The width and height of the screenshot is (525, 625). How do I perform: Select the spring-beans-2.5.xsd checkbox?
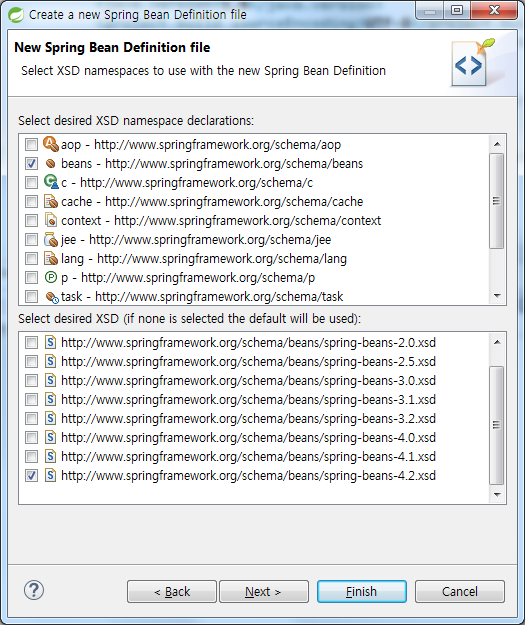coord(31,362)
